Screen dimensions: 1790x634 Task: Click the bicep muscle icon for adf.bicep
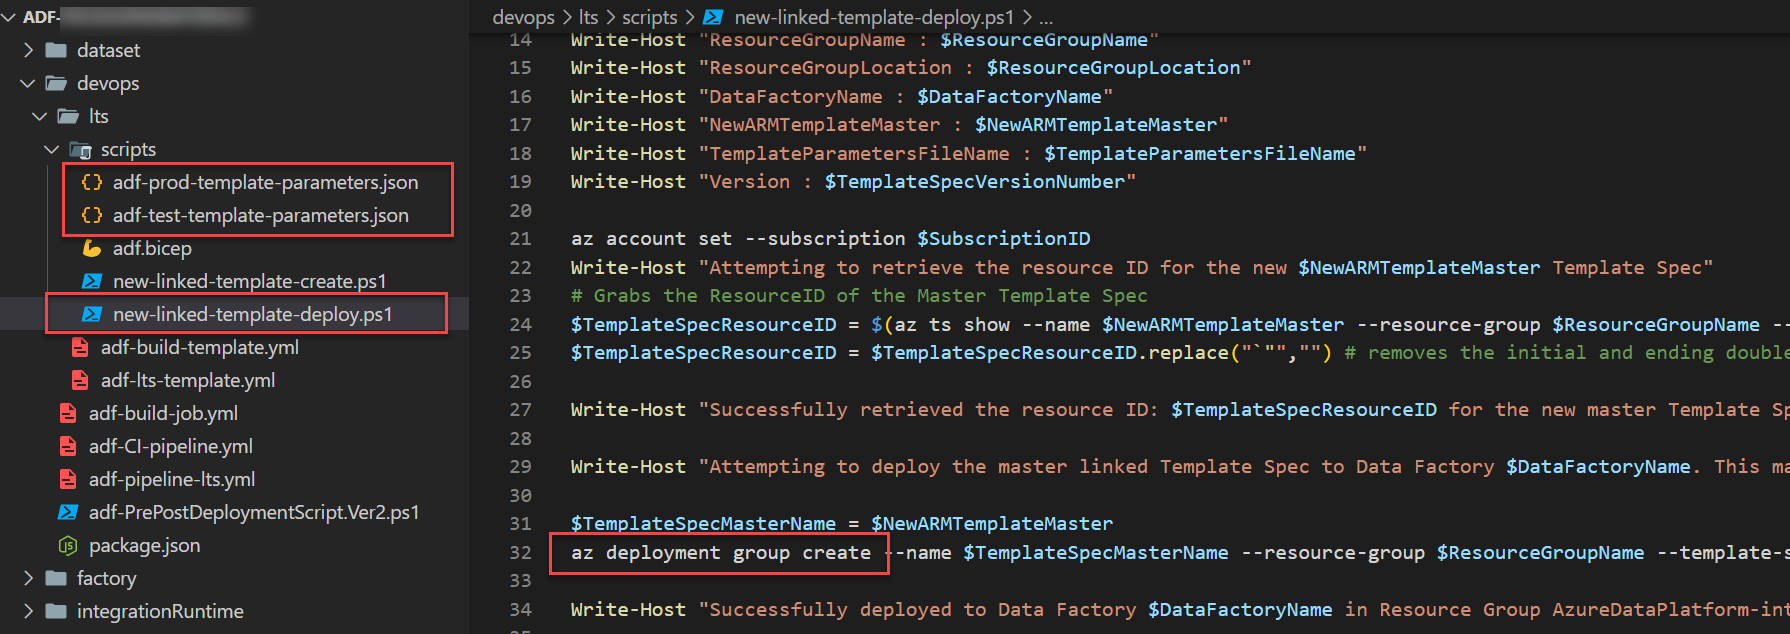pyautogui.click(x=92, y=249)
